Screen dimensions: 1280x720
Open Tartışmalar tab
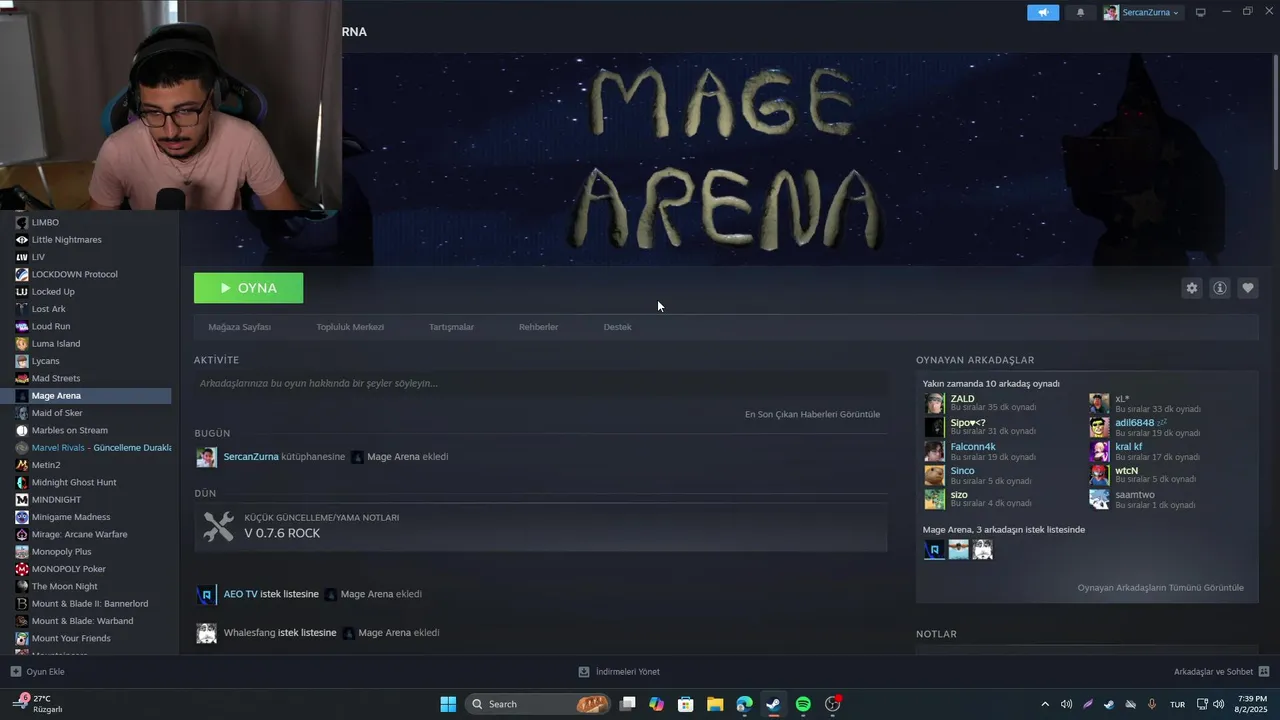[451, 327]
